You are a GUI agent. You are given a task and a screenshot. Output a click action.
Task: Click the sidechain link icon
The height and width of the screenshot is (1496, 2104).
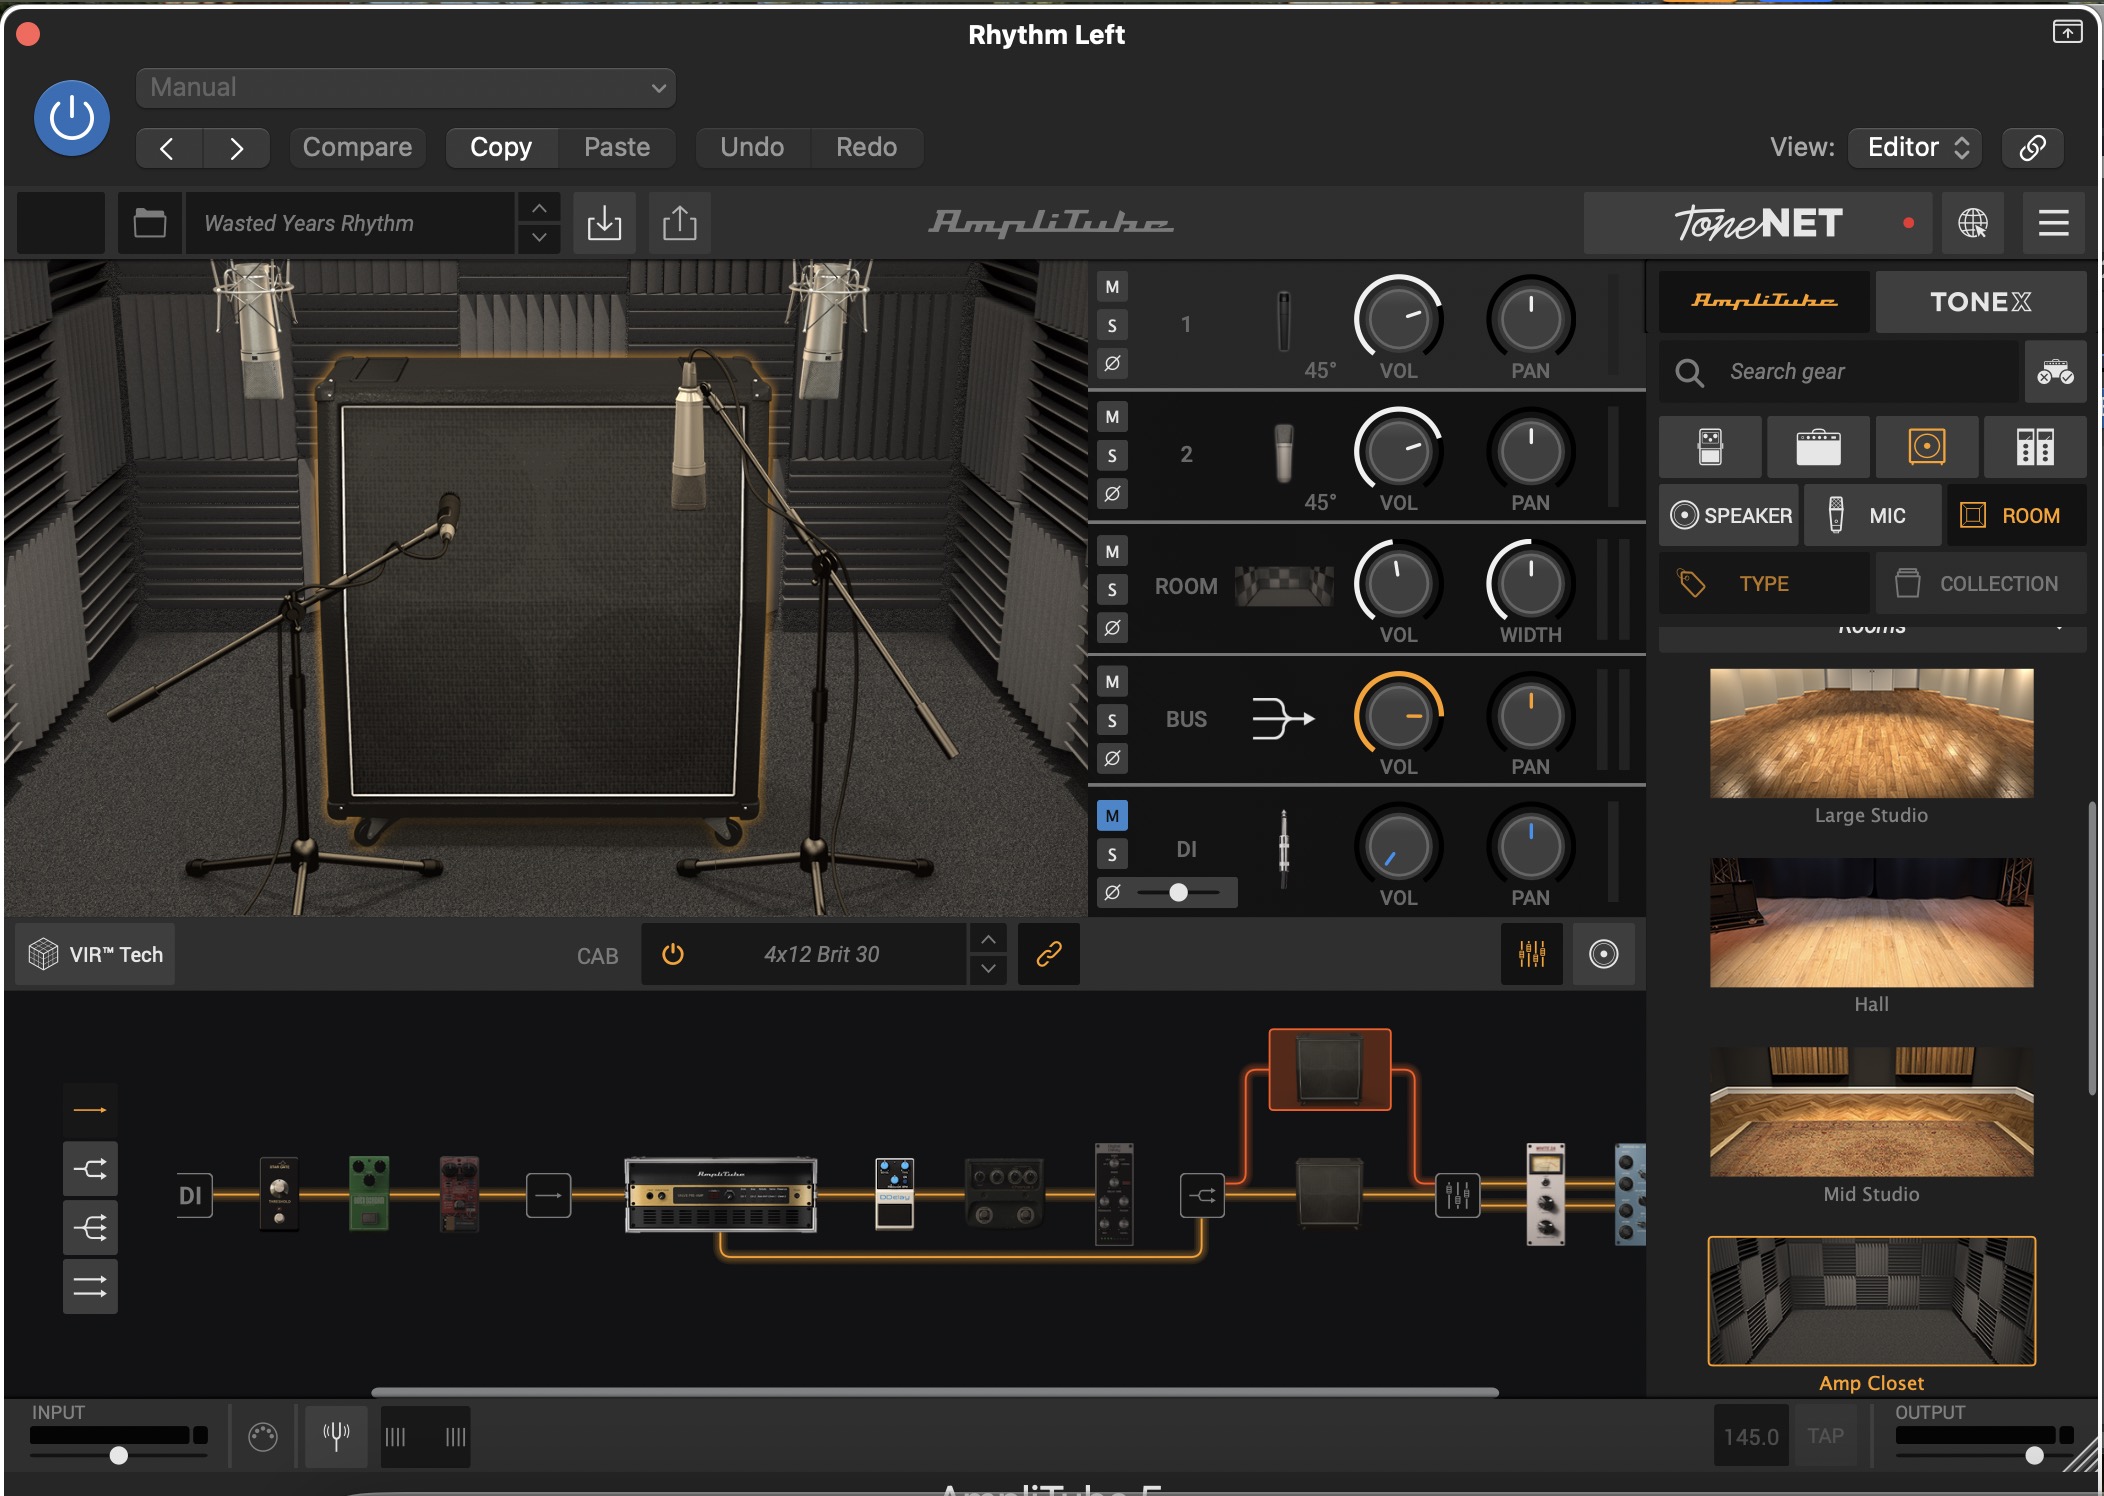point(2032,148)
